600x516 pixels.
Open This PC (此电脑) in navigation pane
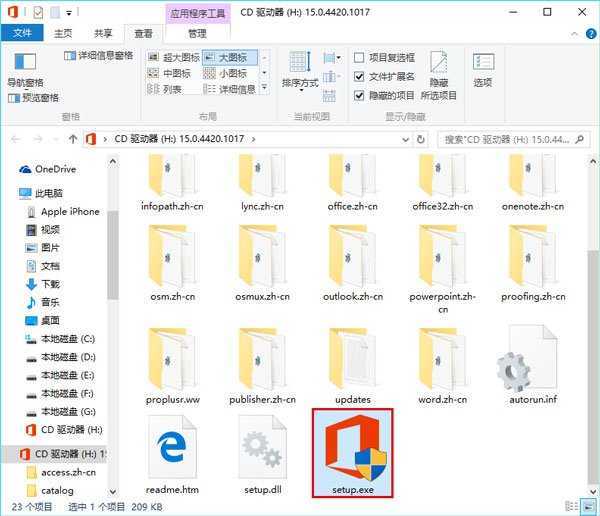click(41, 193)
